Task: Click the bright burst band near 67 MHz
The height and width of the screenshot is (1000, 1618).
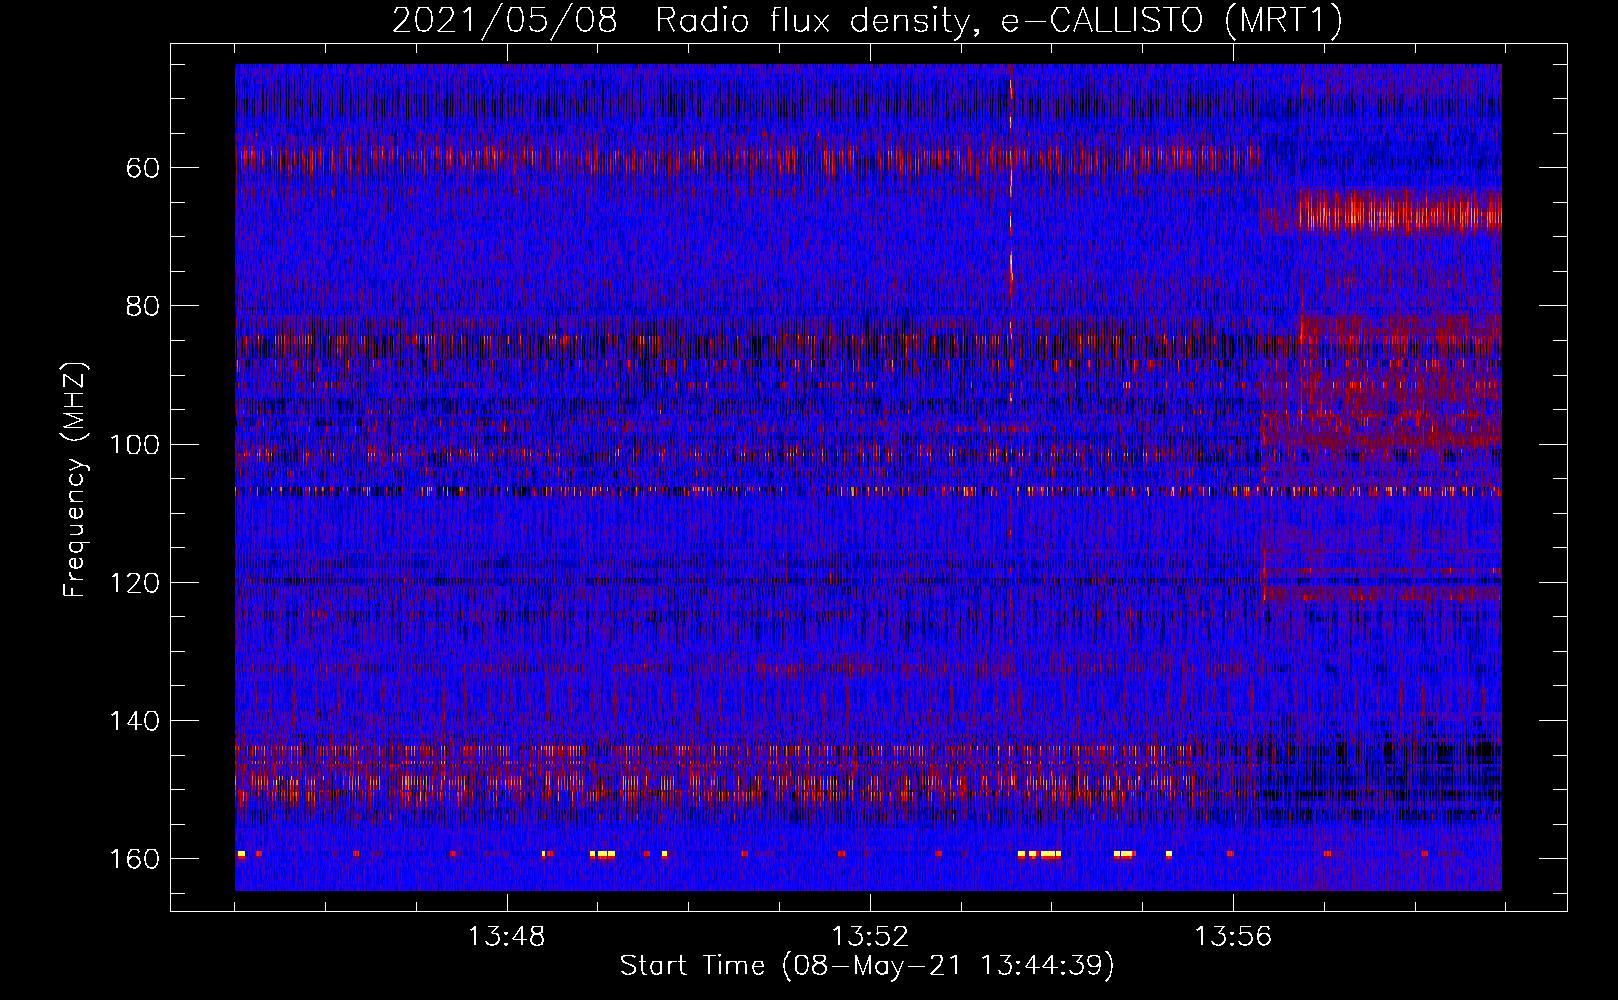Action: 1398,213
